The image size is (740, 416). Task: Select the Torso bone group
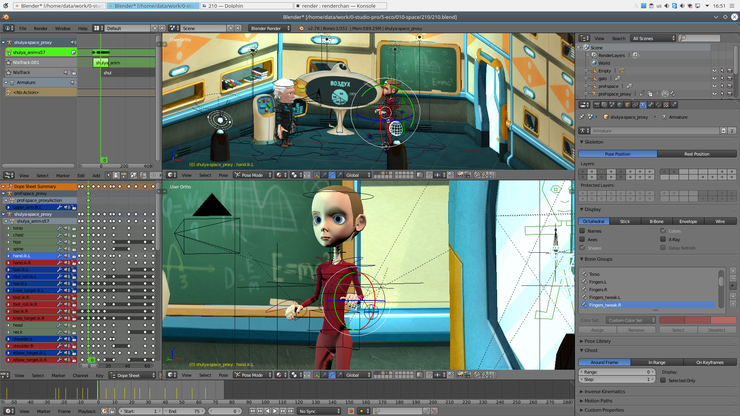point(649,274)
